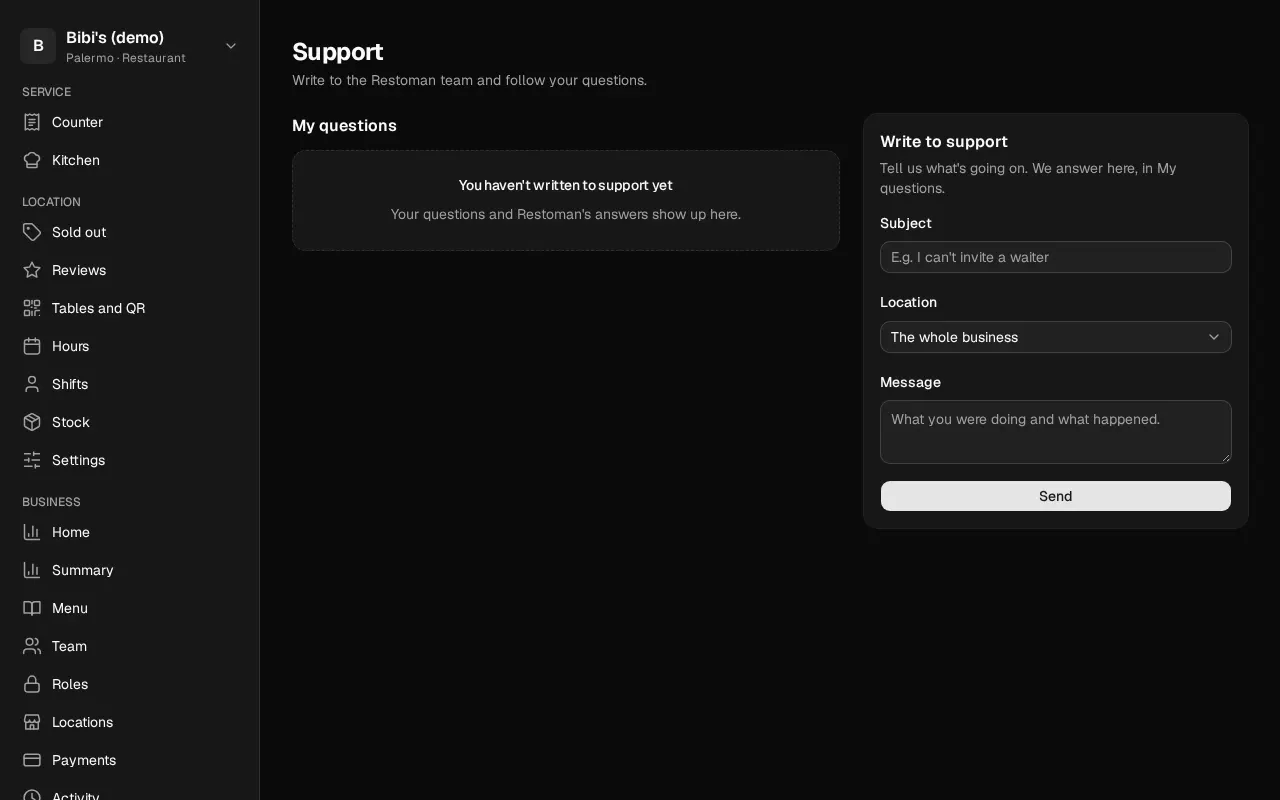
Task: Go to the Hours link
Action: tap(130, 346)
